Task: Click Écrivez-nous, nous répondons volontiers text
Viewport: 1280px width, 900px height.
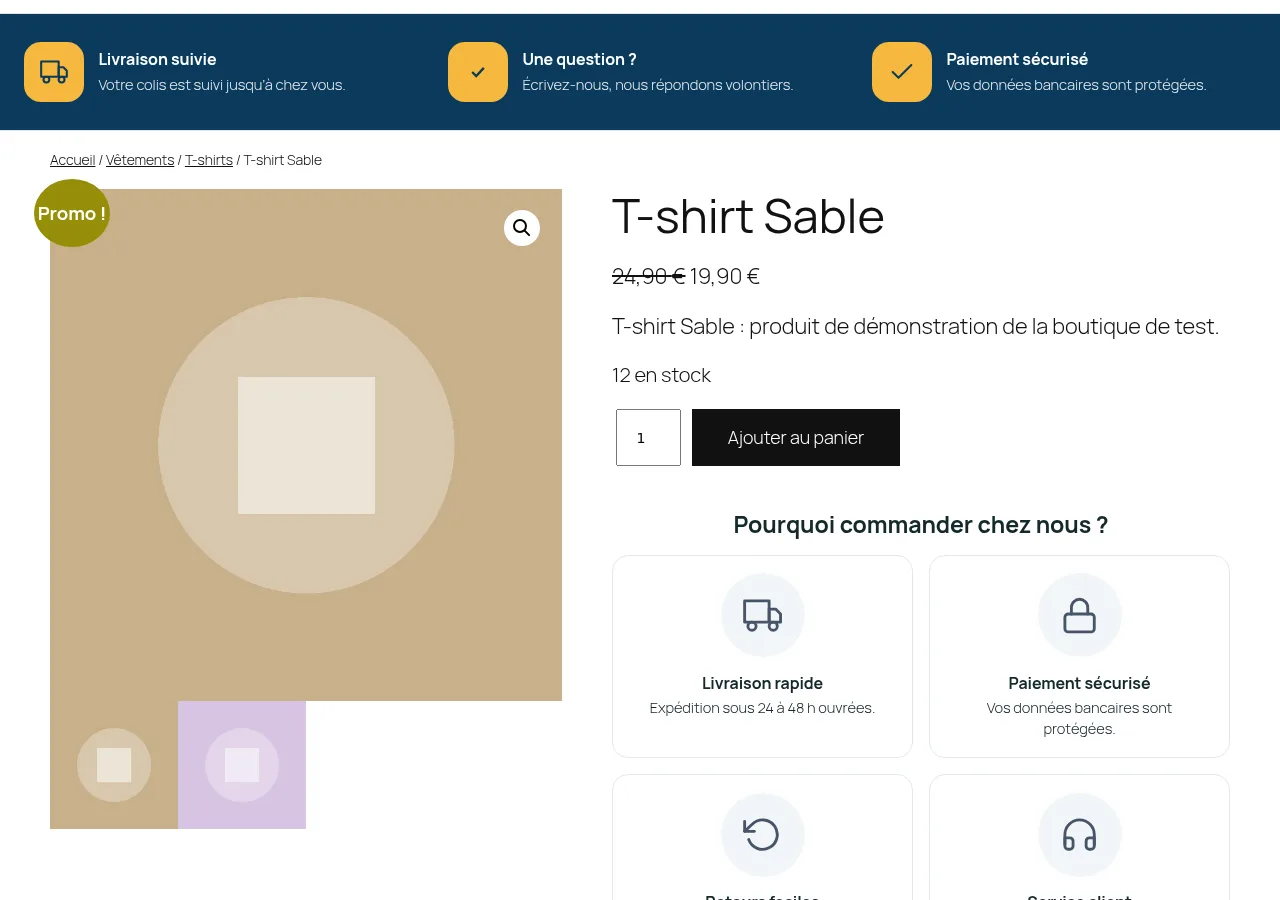Action: [658, 85]
